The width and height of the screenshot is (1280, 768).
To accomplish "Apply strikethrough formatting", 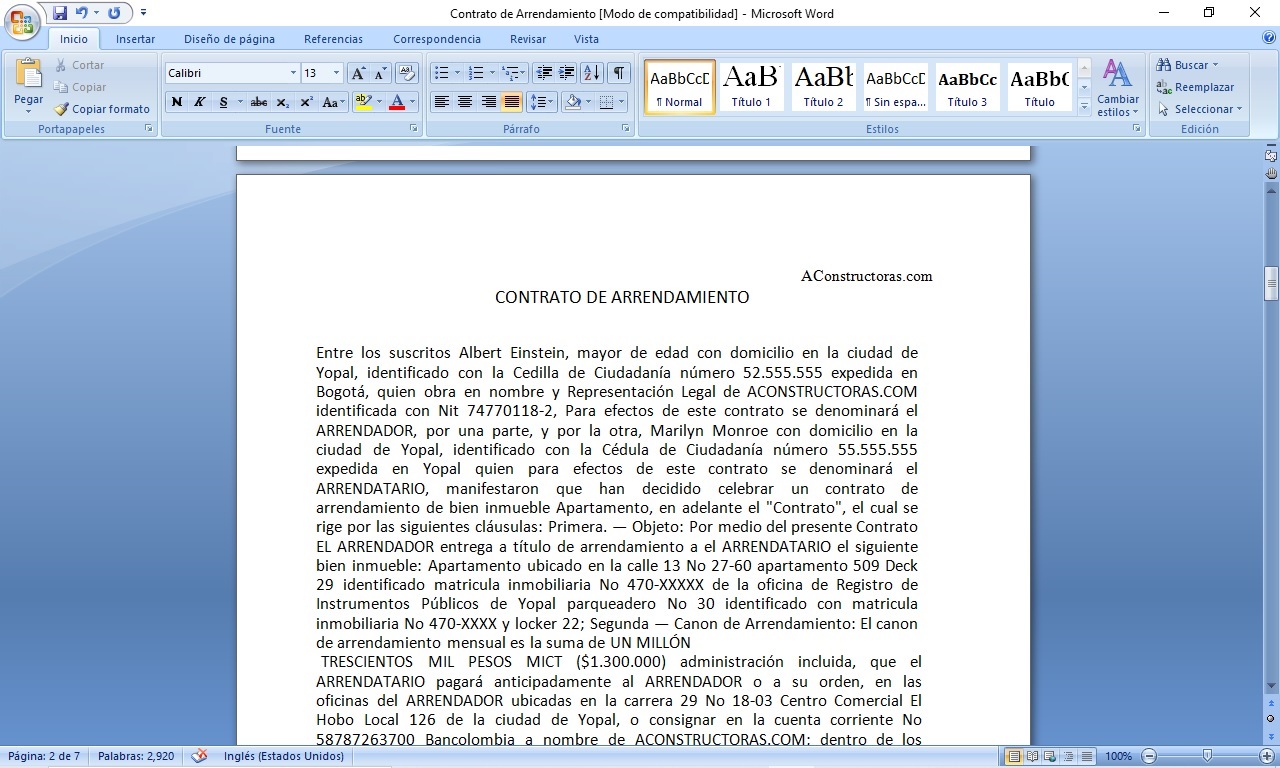I will coord(259,102).
